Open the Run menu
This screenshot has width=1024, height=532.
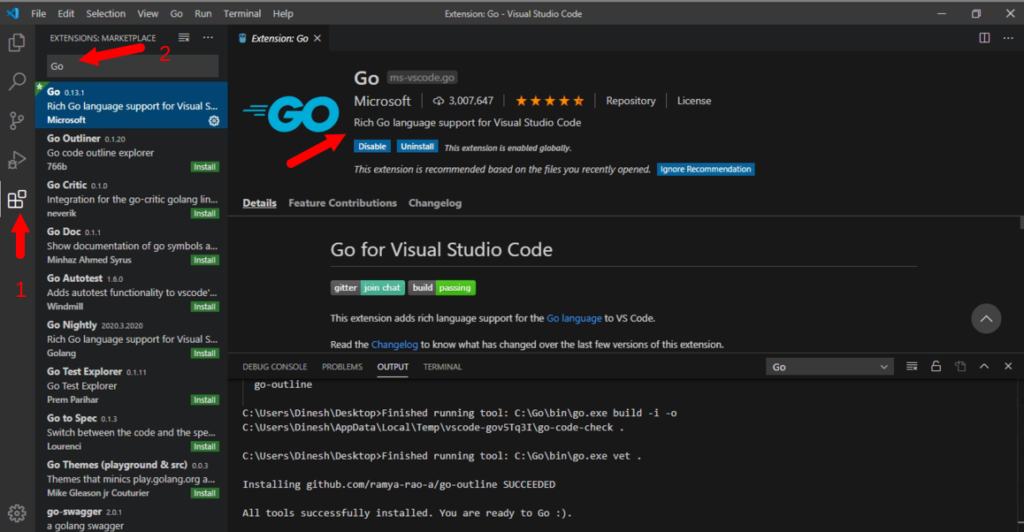[203, 13]
